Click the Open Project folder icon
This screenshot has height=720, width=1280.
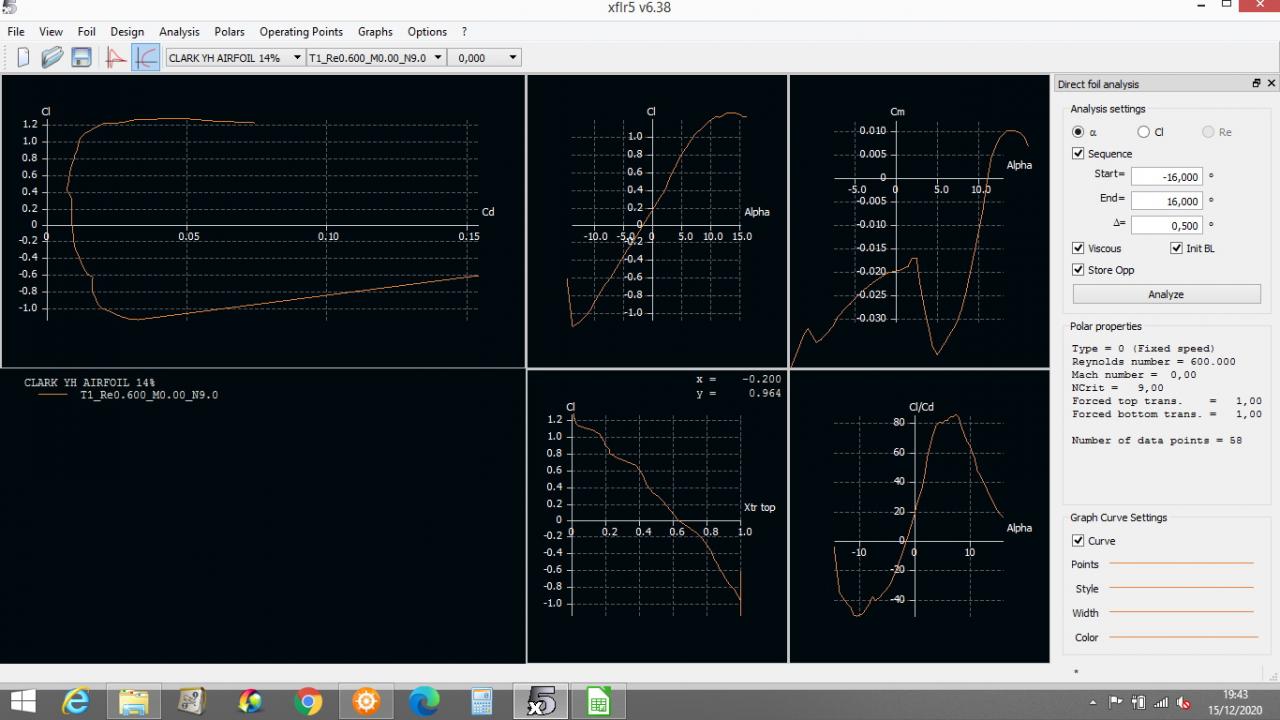tap(52, 58)
